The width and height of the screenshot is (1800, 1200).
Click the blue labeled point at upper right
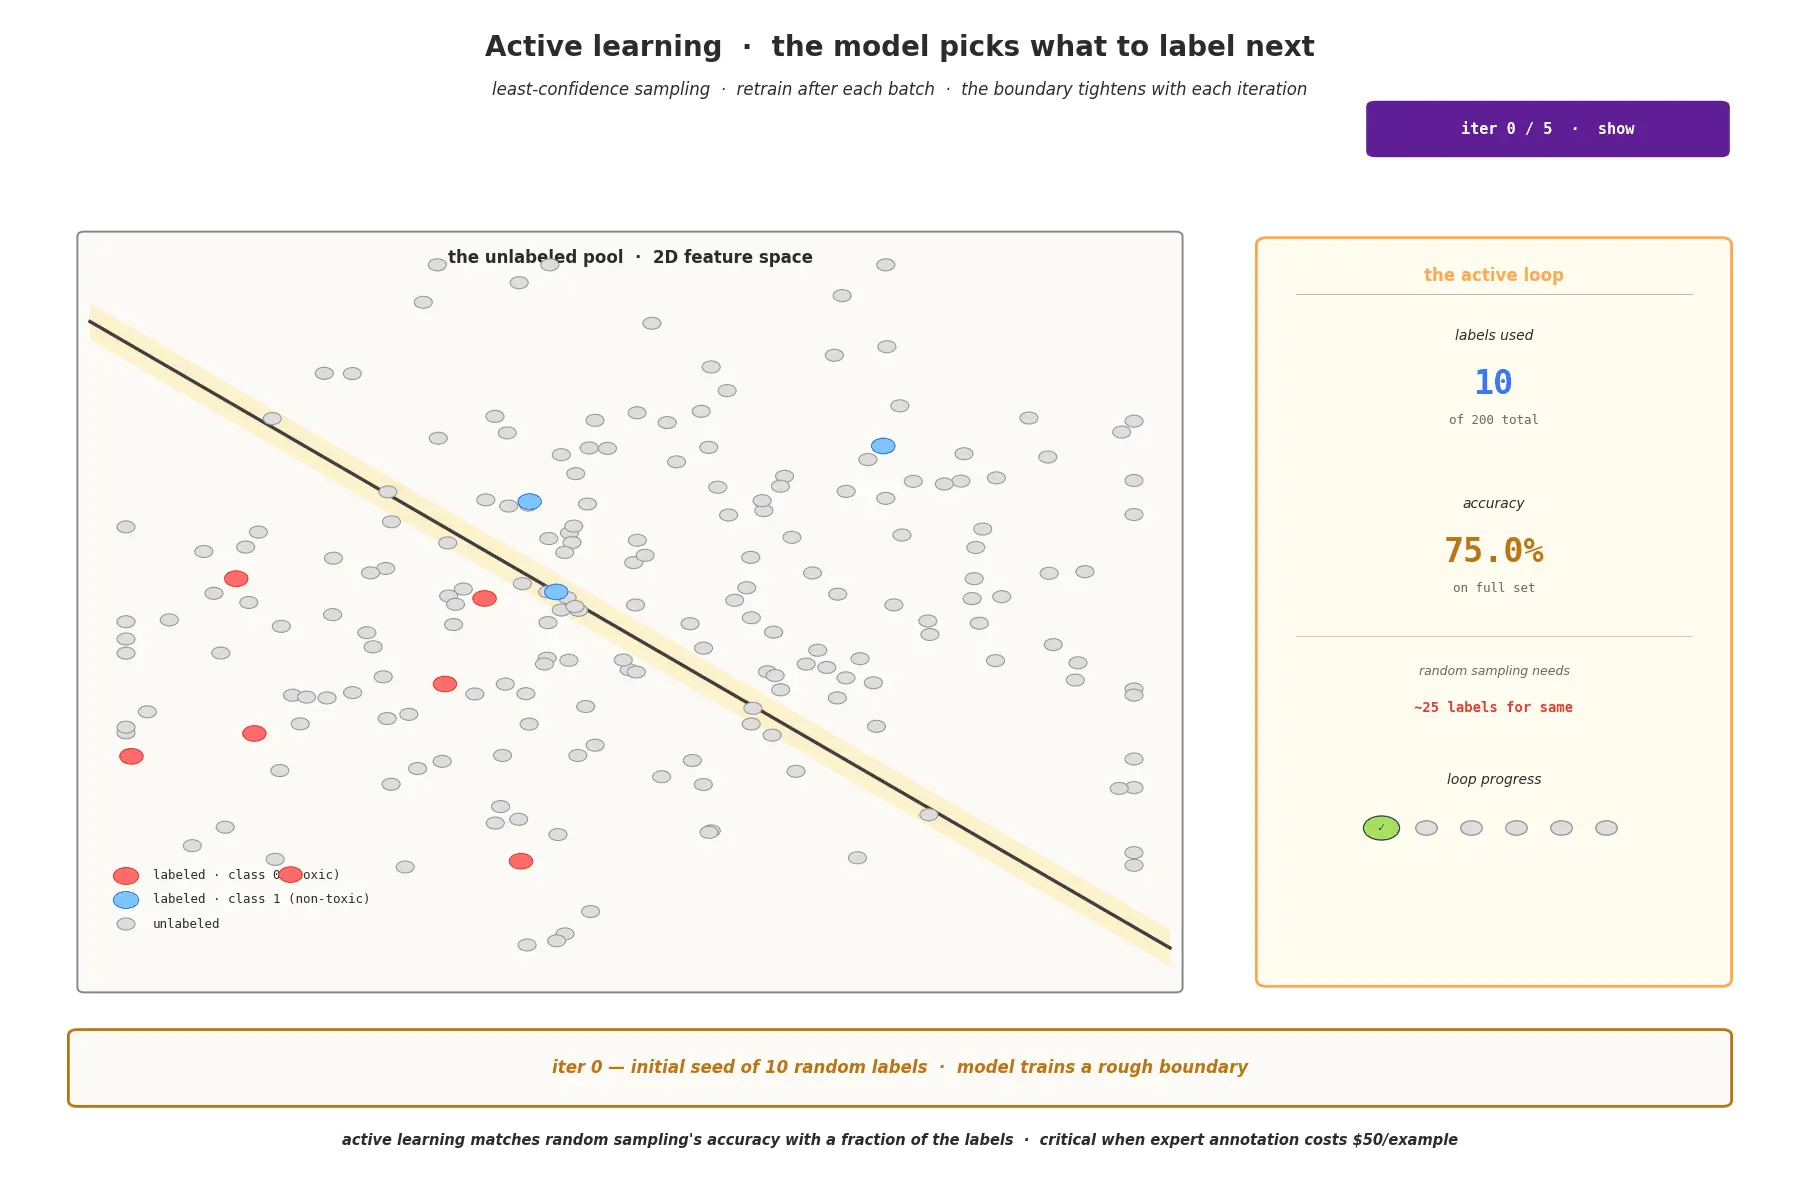(x=883, y=446)
